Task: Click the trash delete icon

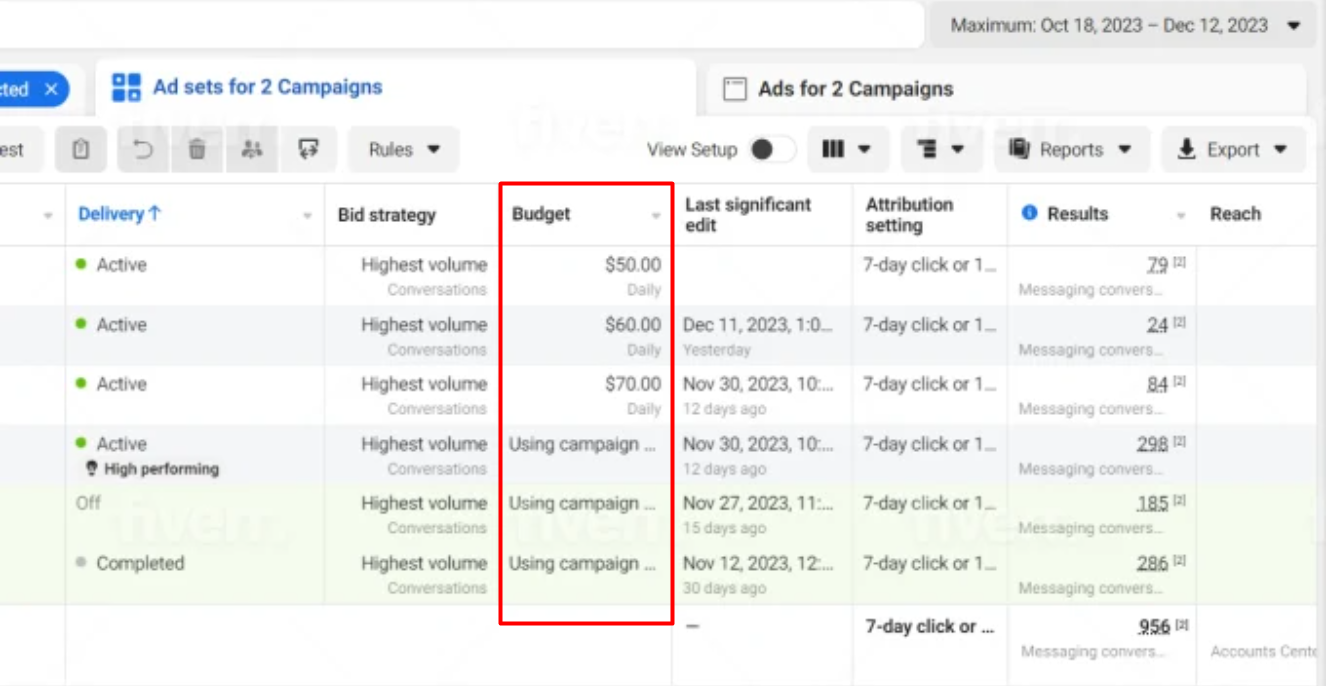Action: click(x=197, y=150)
